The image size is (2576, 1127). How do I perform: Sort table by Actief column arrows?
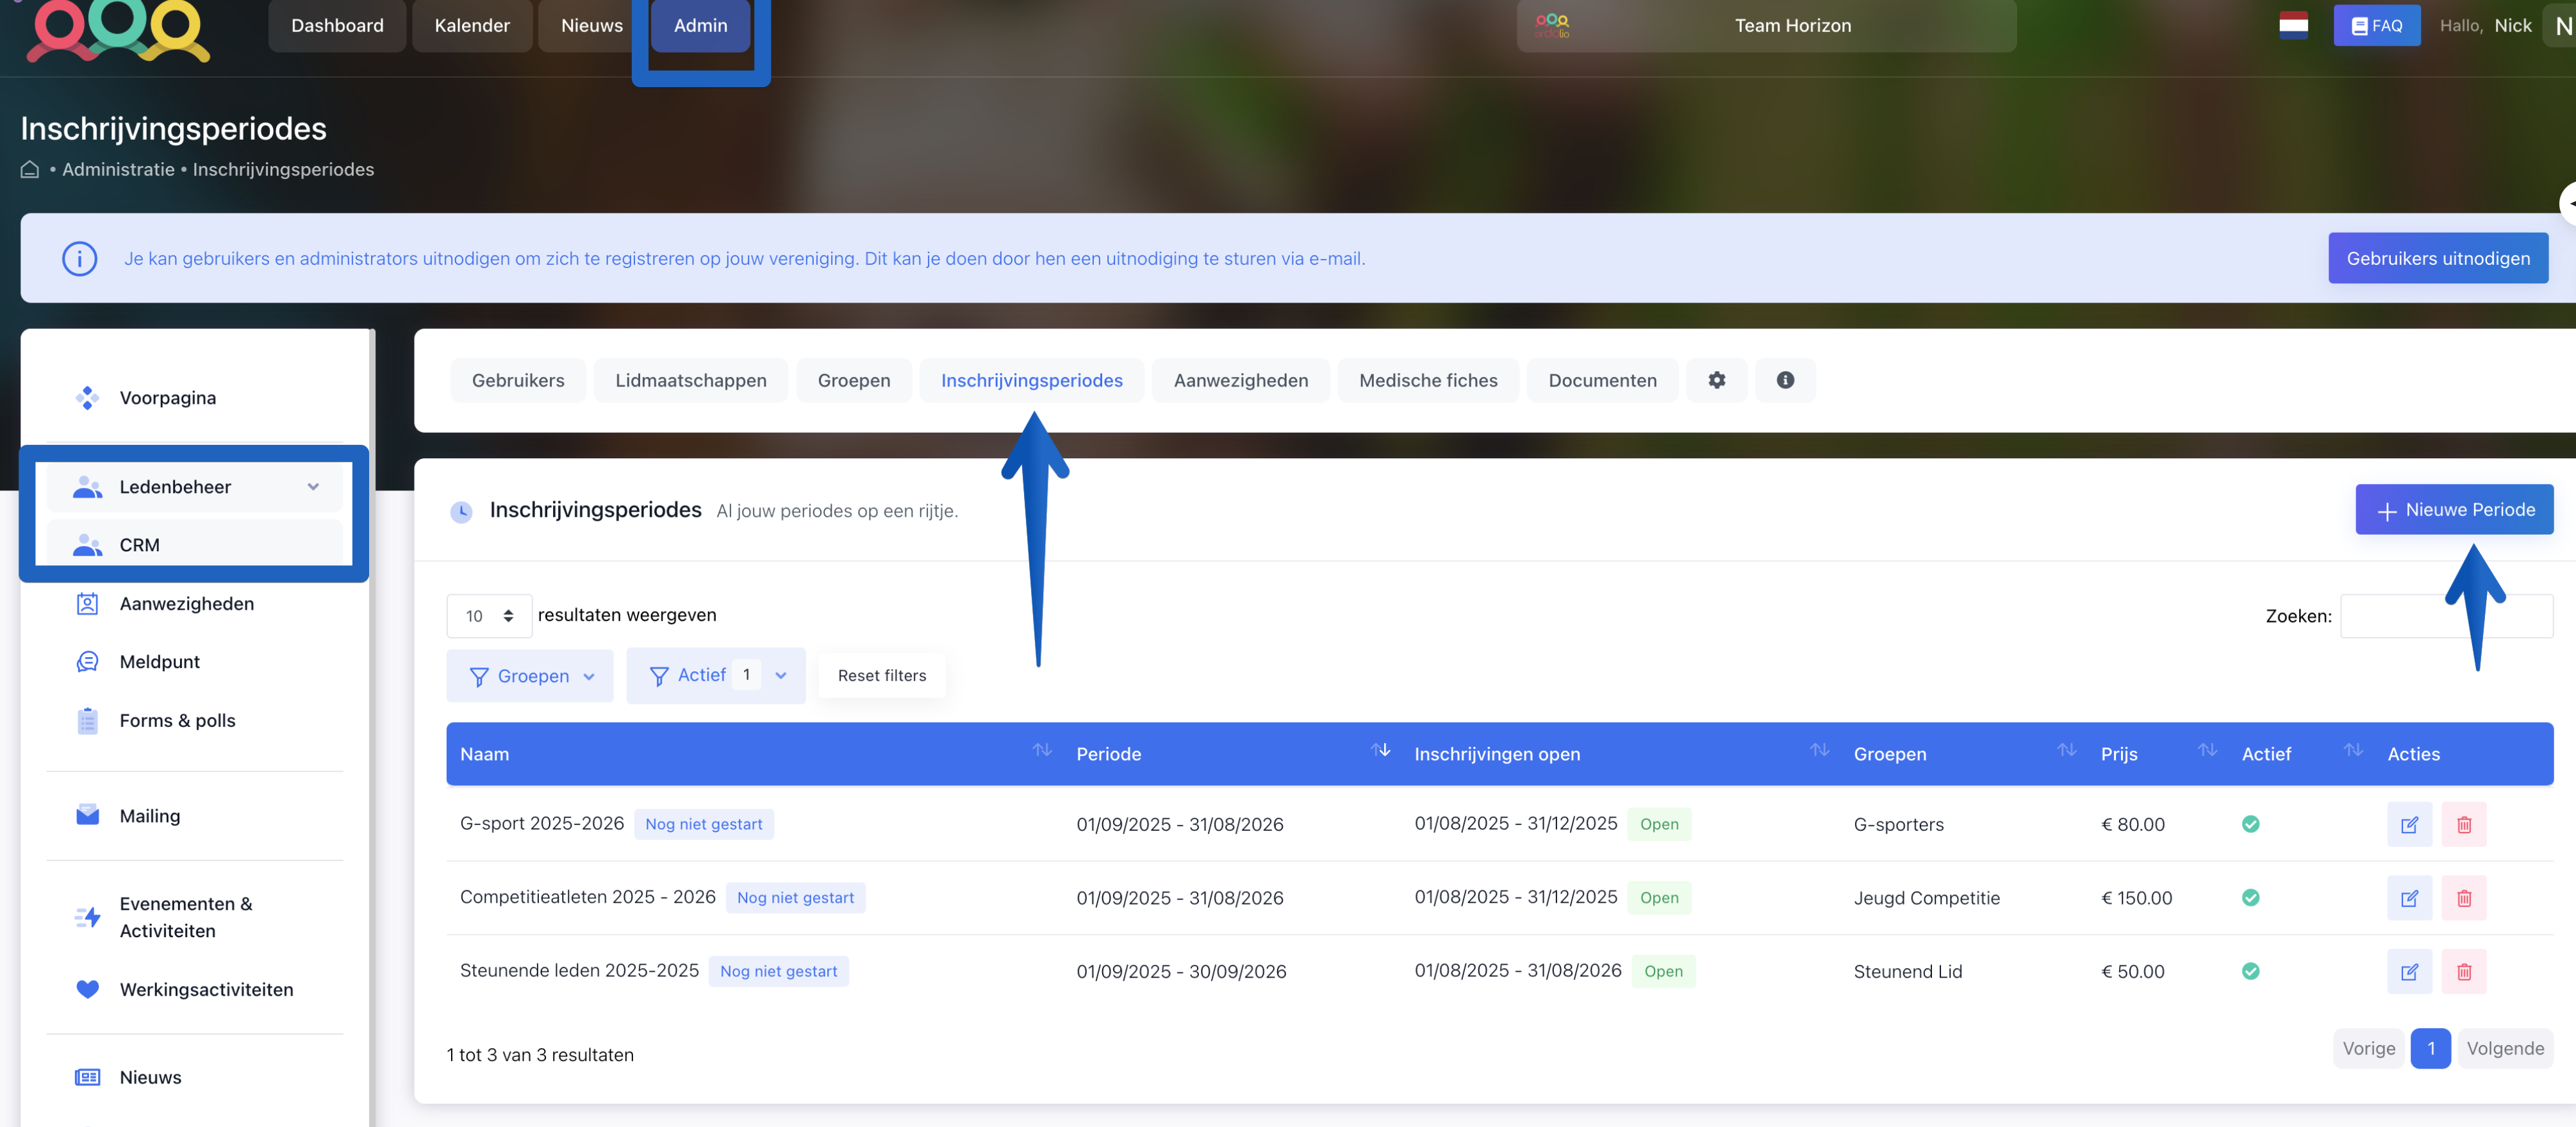click(2353, 750)
